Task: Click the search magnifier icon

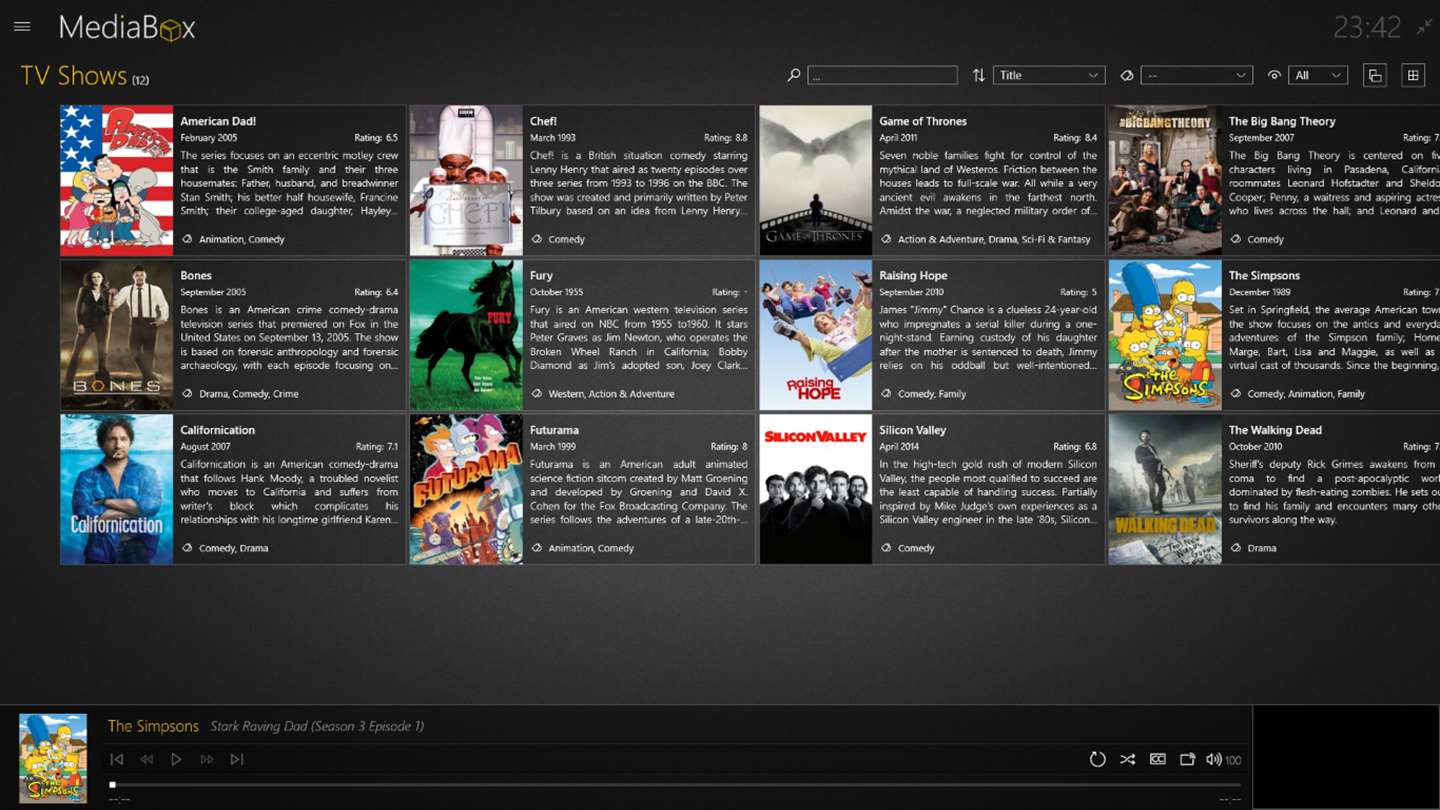Action: coord(794,75)
